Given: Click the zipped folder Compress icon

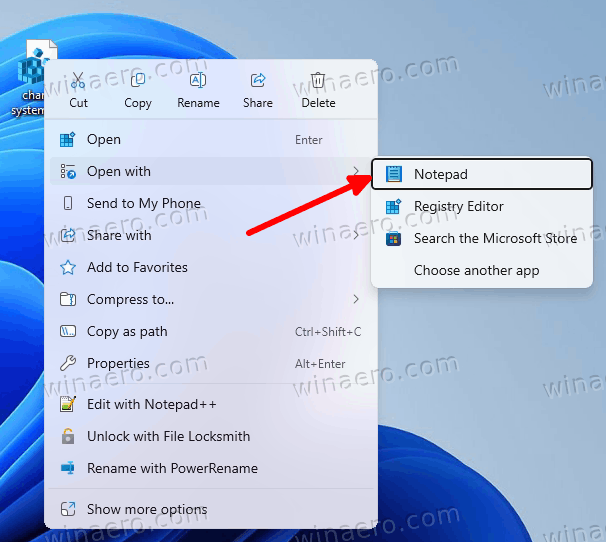Looking at the screenshot, I should point(68,299).
